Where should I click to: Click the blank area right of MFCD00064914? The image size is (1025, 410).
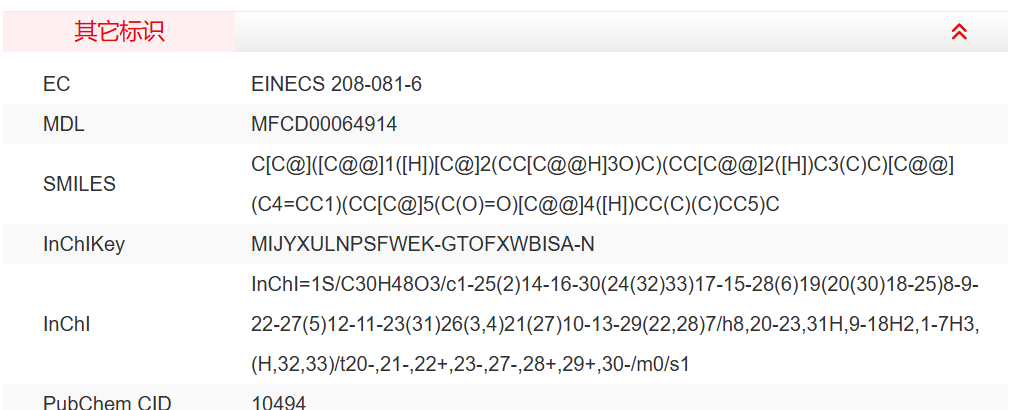(700, 125)
